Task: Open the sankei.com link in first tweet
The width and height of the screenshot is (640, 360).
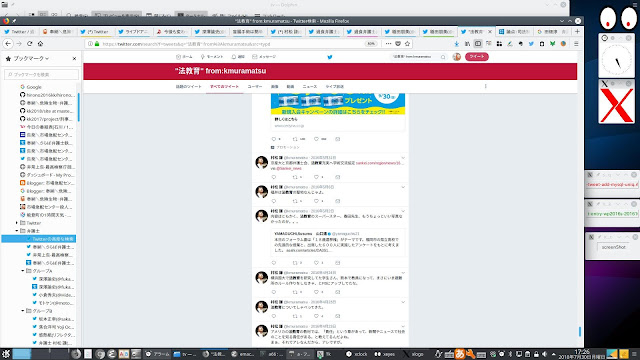Action: 380,163
